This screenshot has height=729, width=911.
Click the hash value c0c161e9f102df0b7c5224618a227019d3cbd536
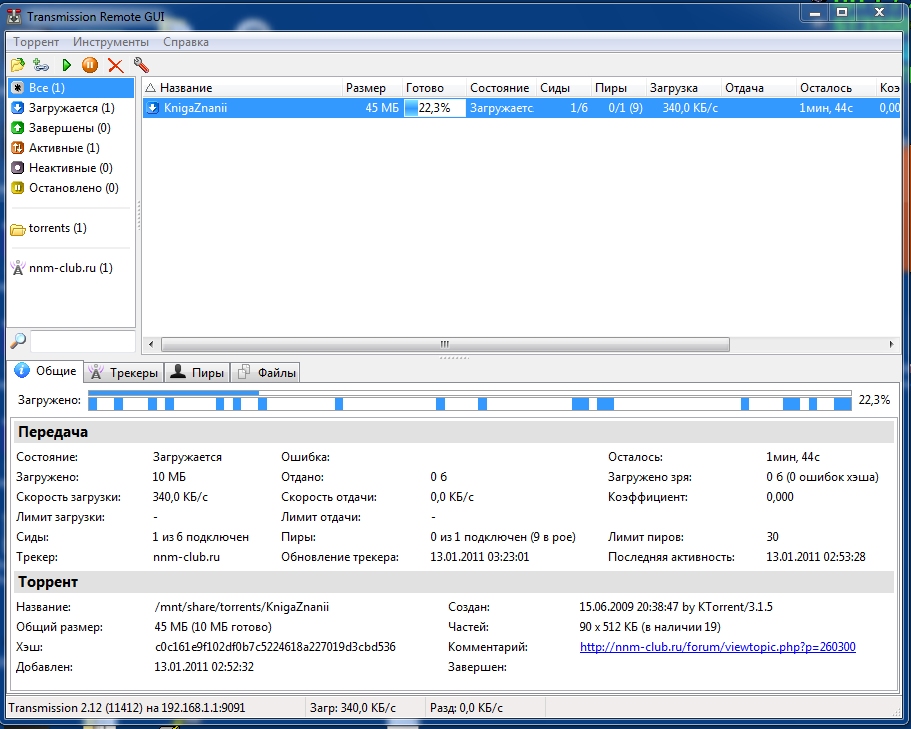pyautogui.click(x=275, y=647)
